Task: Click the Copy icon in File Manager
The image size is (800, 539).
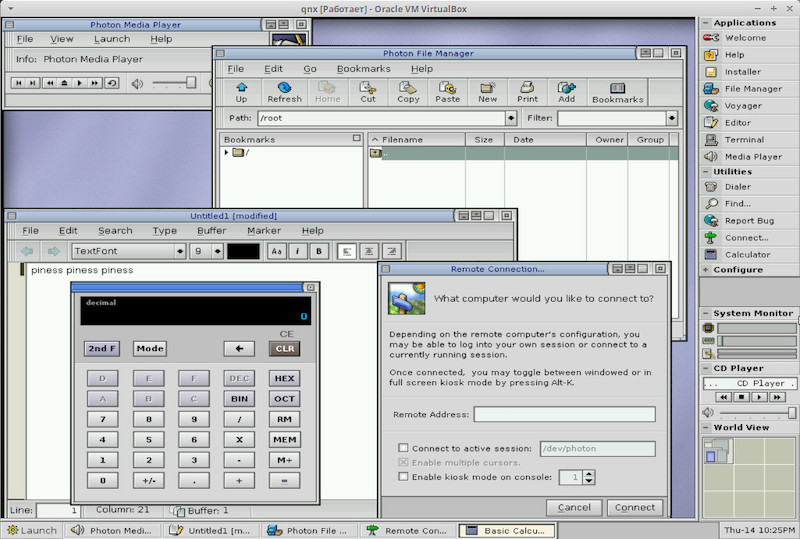Action: tap(408, 92)
